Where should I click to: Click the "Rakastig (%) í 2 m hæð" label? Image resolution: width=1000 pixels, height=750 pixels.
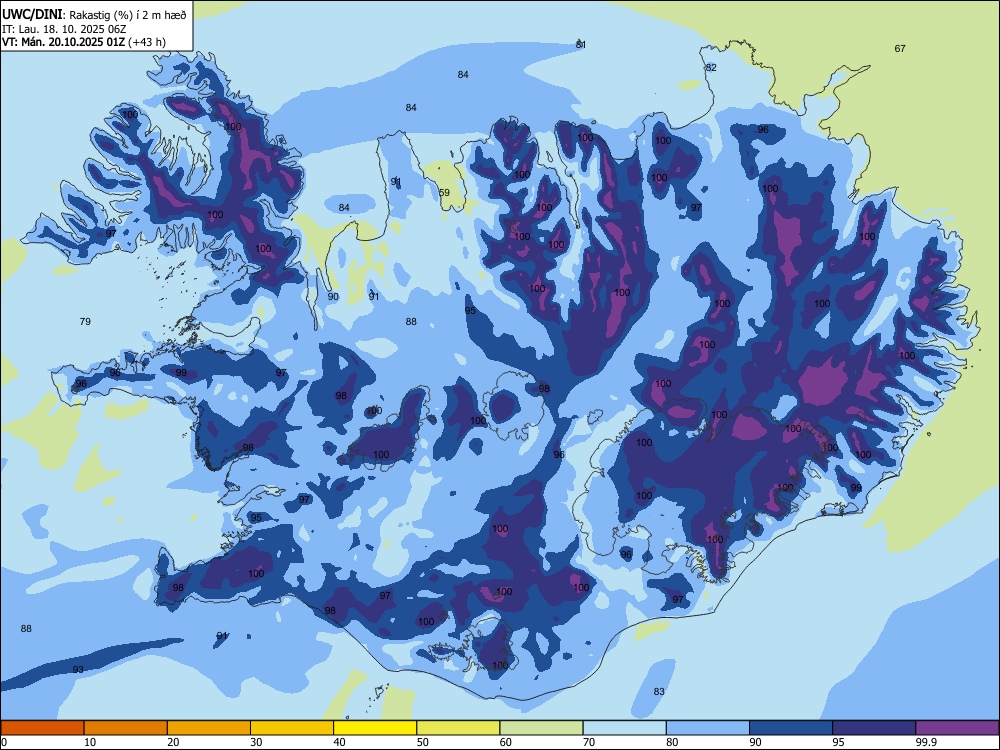tap(128, 15)
